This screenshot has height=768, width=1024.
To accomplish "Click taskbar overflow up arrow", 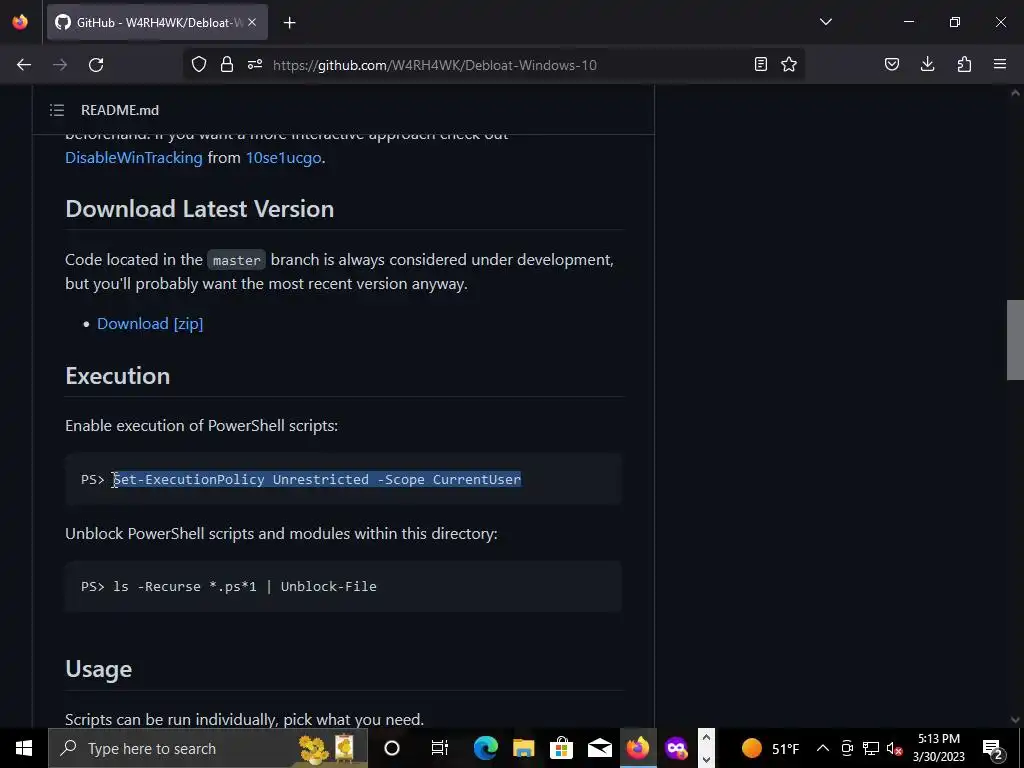I will click(x=706, y=738).
